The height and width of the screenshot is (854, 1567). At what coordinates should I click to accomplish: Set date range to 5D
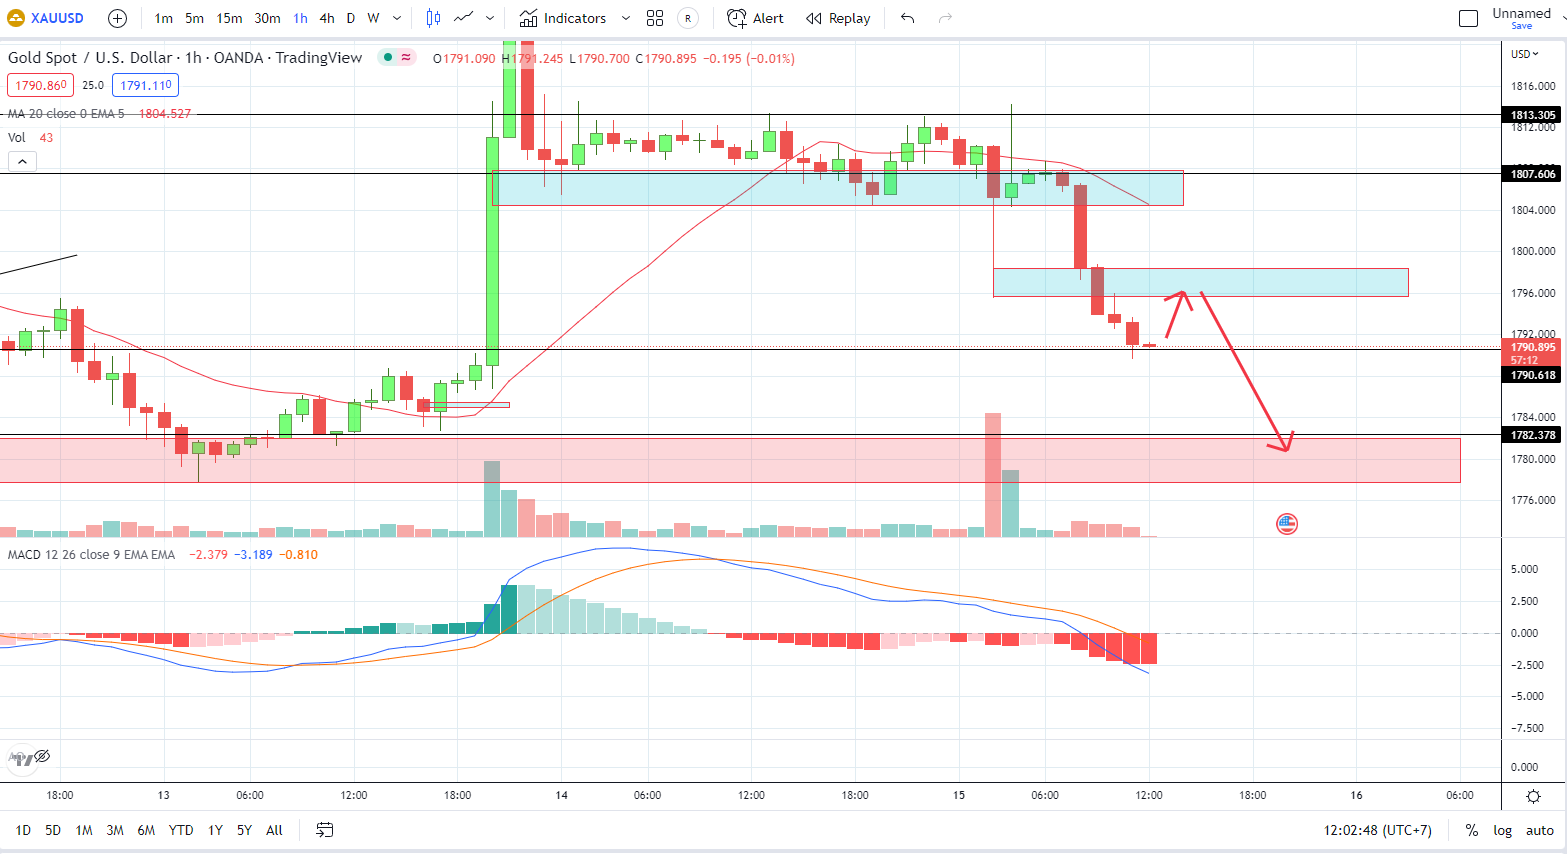pos(53,830)
